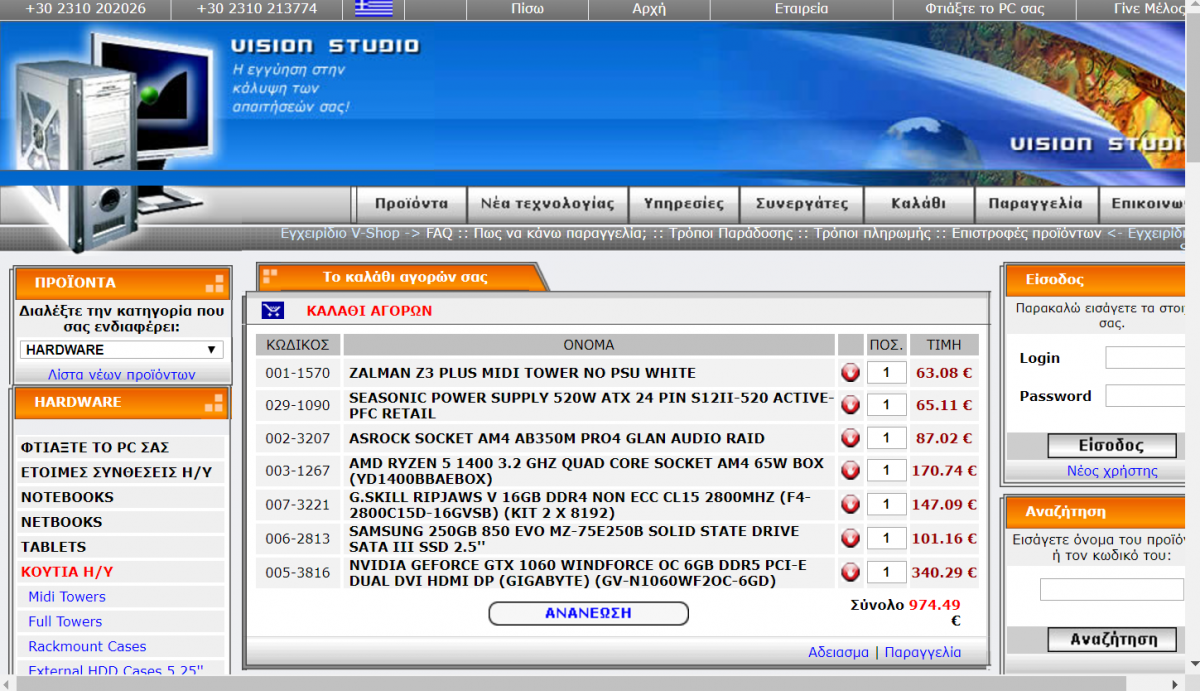Focus the Login input field
This screenshot has width=1200, height=691.
point(1145,358)
